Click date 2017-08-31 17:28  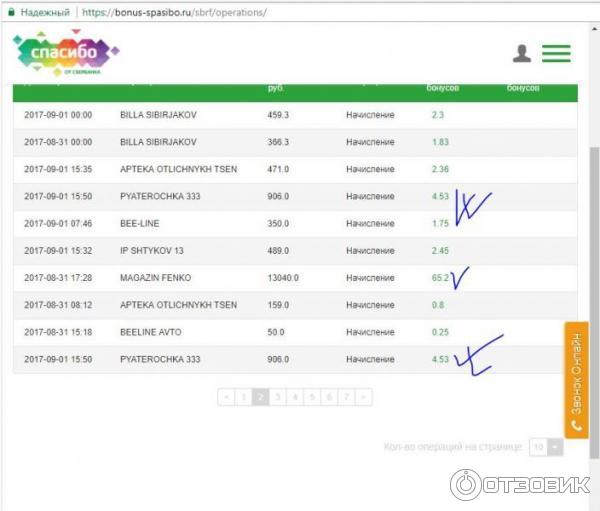click(x=58, y=278)
